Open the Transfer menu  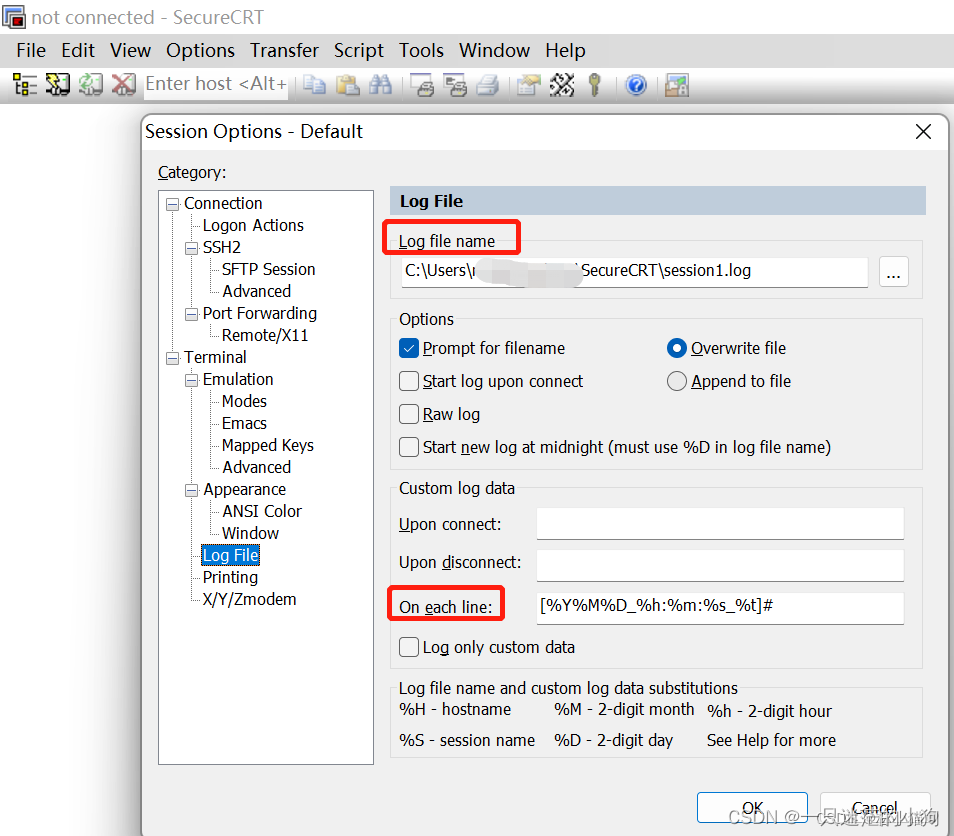[284, 51]
